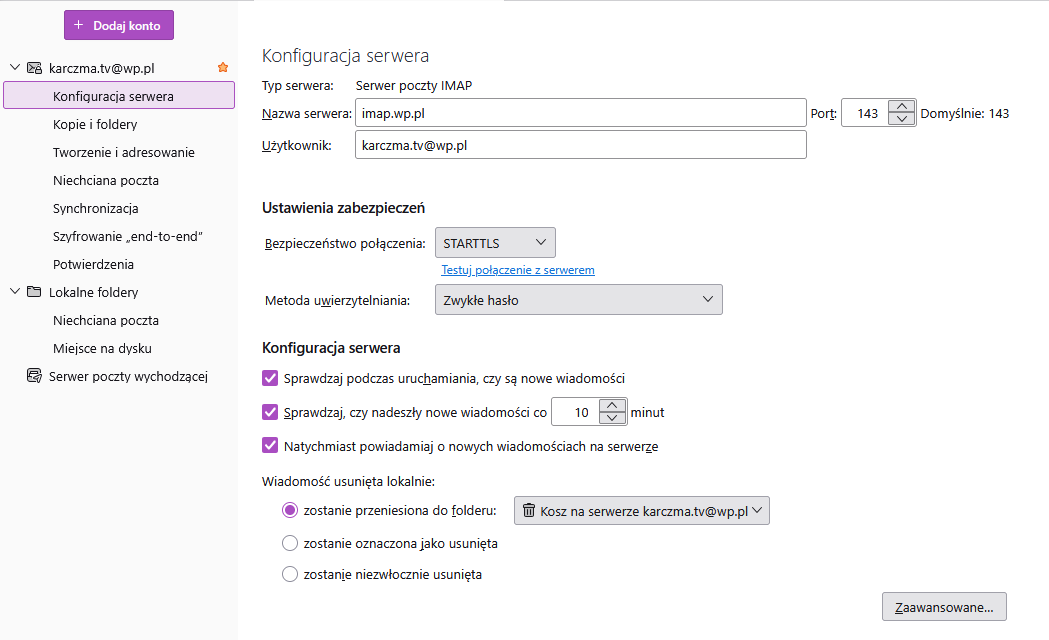Choose 'zostanie niezwłocznie usunięta' radio option
The width and height of the screenshot is (1049, 640).
[290, 574]
